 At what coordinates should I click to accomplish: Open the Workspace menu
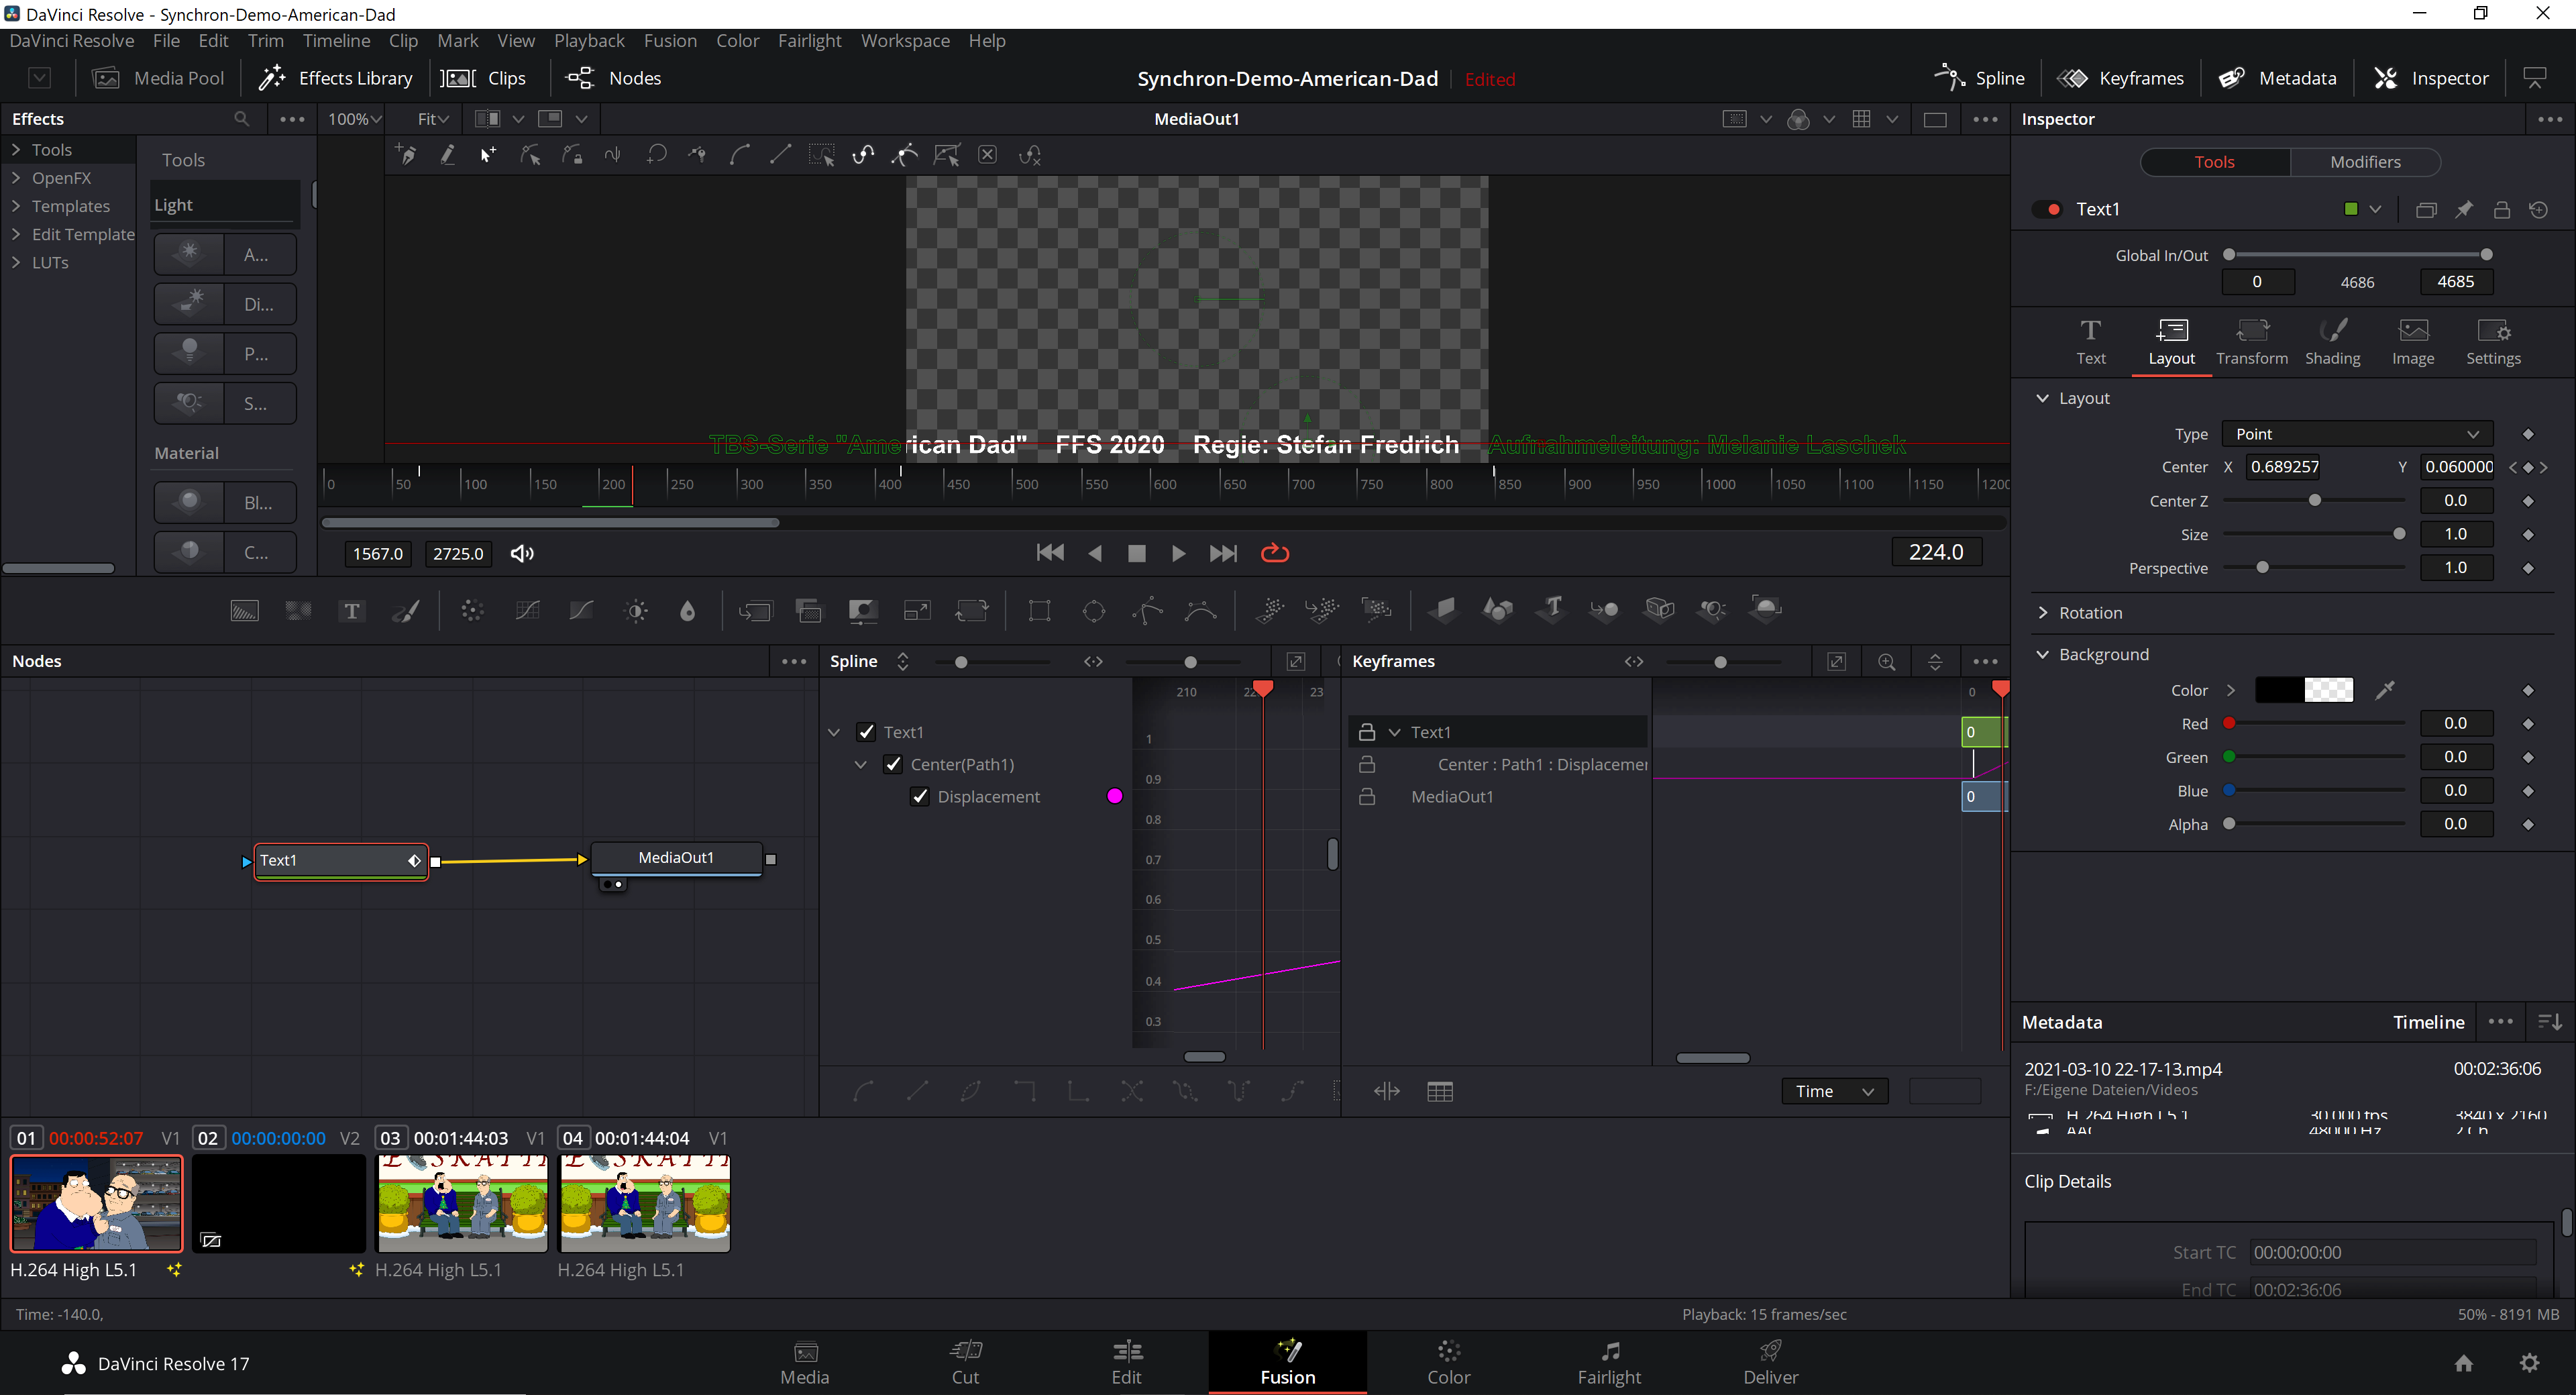point(905,40)
